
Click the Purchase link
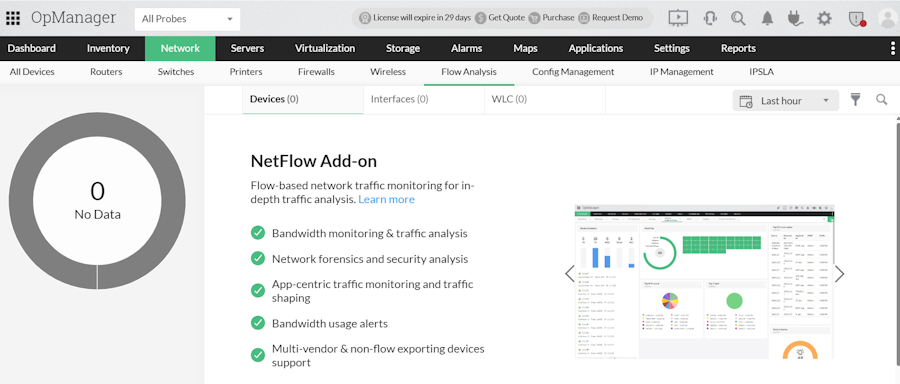558,18
